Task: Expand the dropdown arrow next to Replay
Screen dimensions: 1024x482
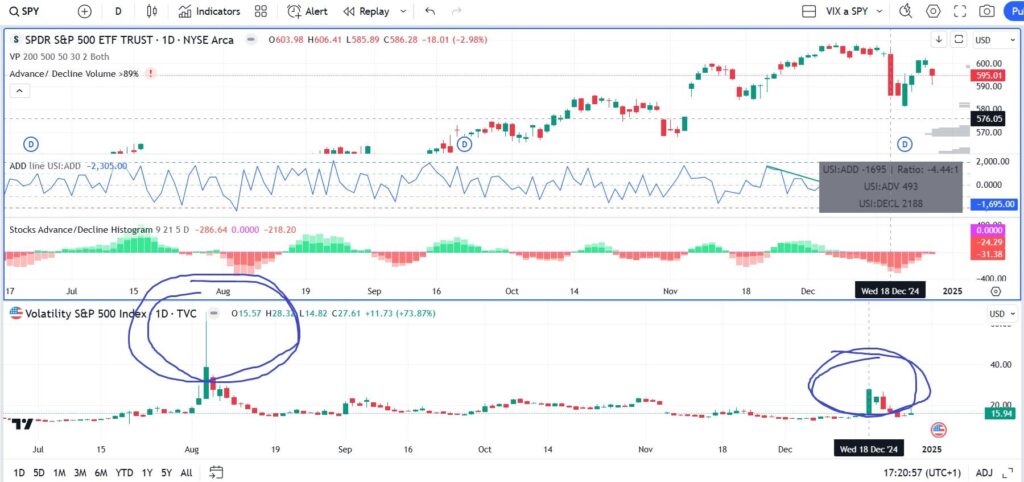Action: point(403,11)
